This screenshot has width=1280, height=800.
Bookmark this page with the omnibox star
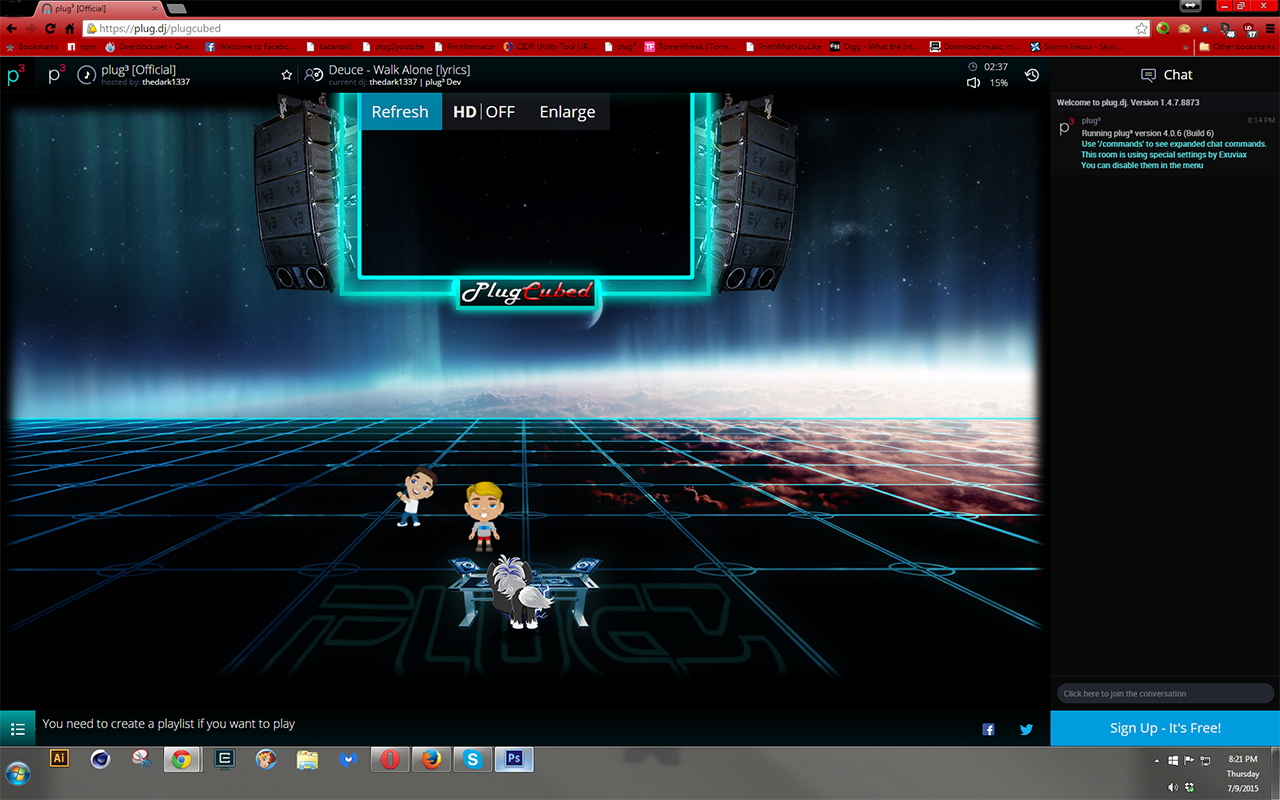[x=1141, y=29]
